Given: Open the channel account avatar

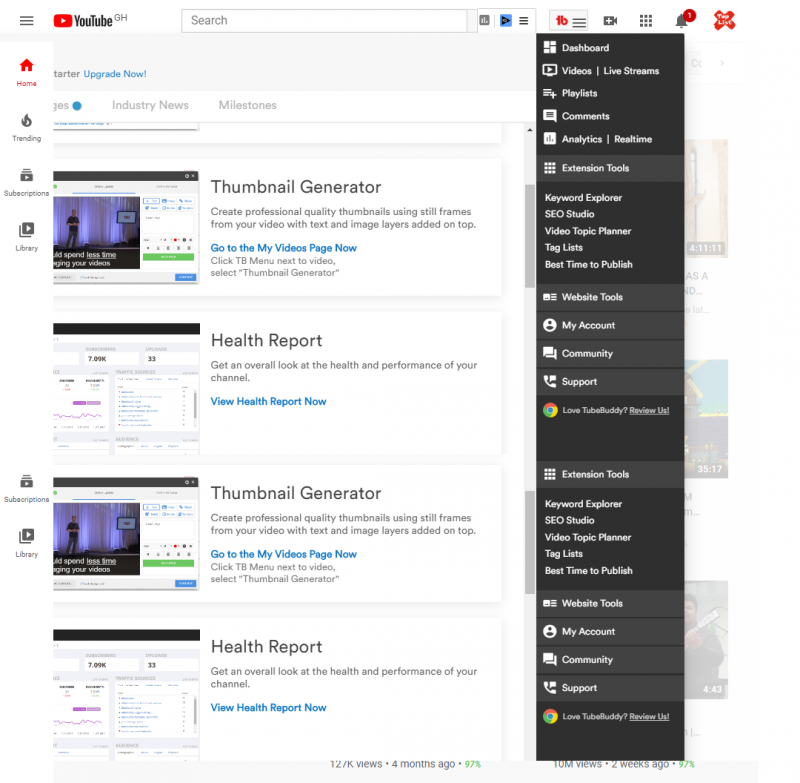Looking at the screenshot, I should (725, 21).
